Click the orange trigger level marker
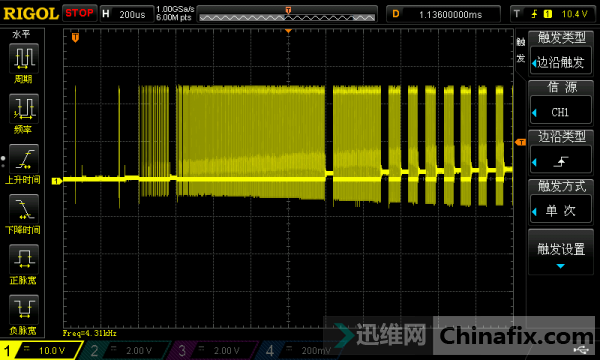600x360 pixels. [x=520, y=142]
